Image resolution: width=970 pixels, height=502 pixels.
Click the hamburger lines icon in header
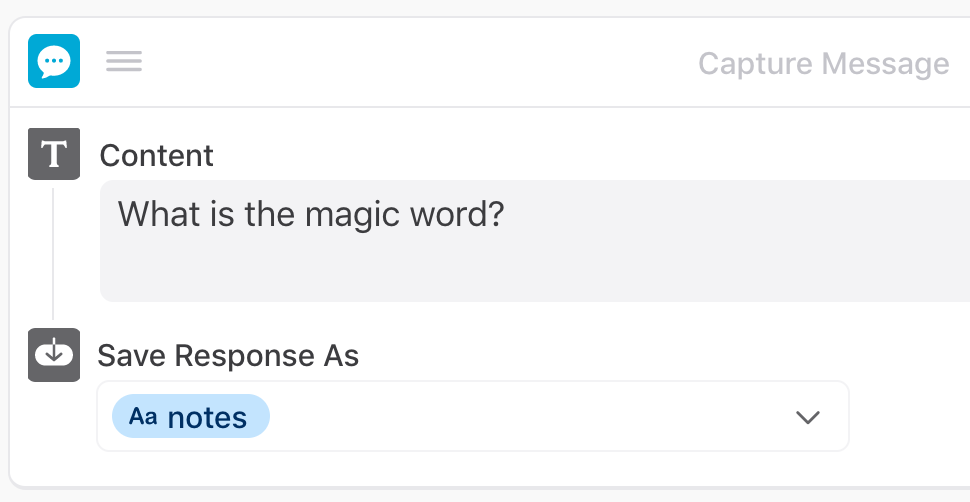[x=124, y=62]
